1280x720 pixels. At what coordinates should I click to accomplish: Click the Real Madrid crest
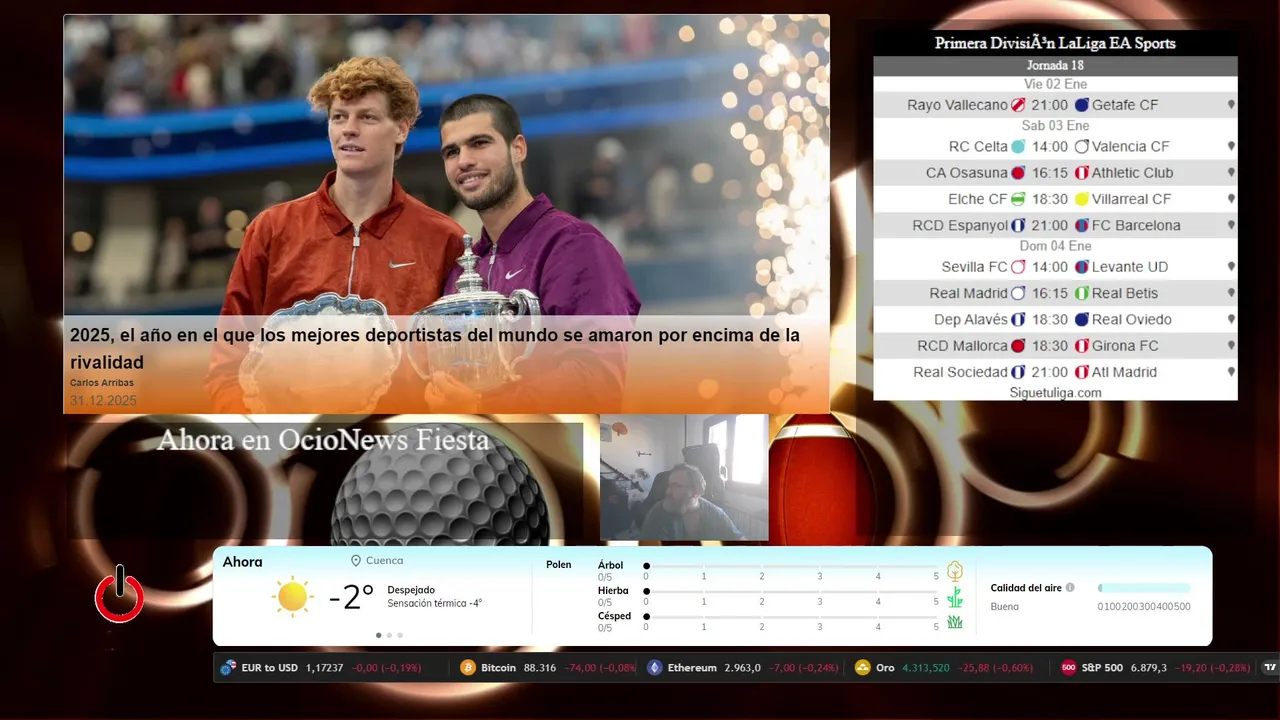tap(1018, 293)
